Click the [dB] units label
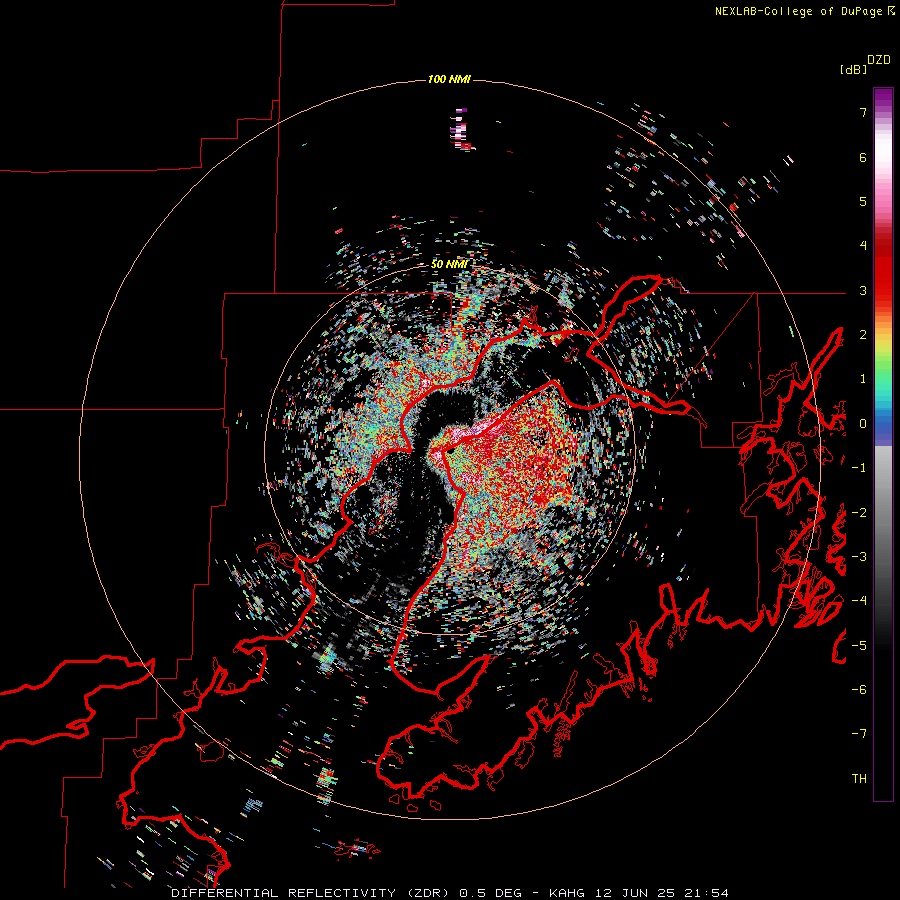 pos(854,69)
